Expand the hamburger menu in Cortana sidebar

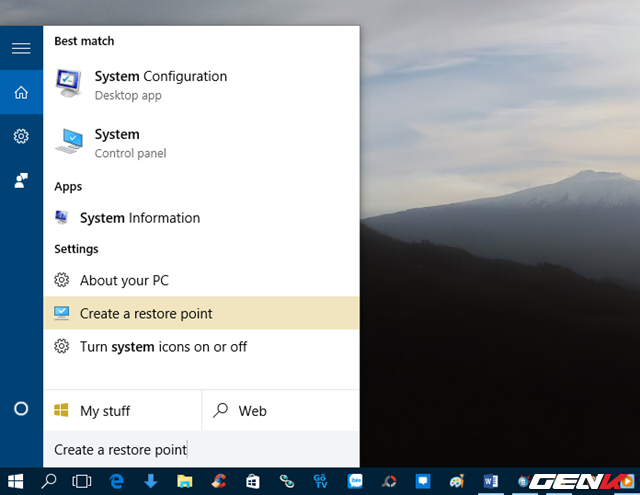(21, 48)
